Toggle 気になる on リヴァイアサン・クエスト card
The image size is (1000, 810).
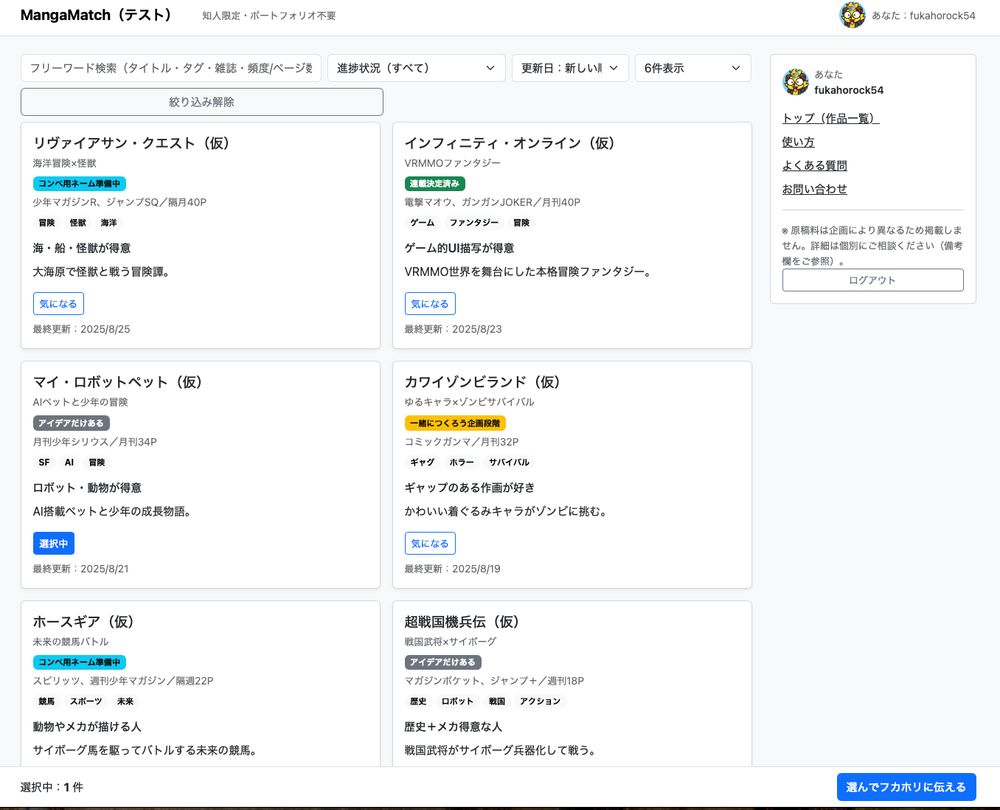click(58, 304)
